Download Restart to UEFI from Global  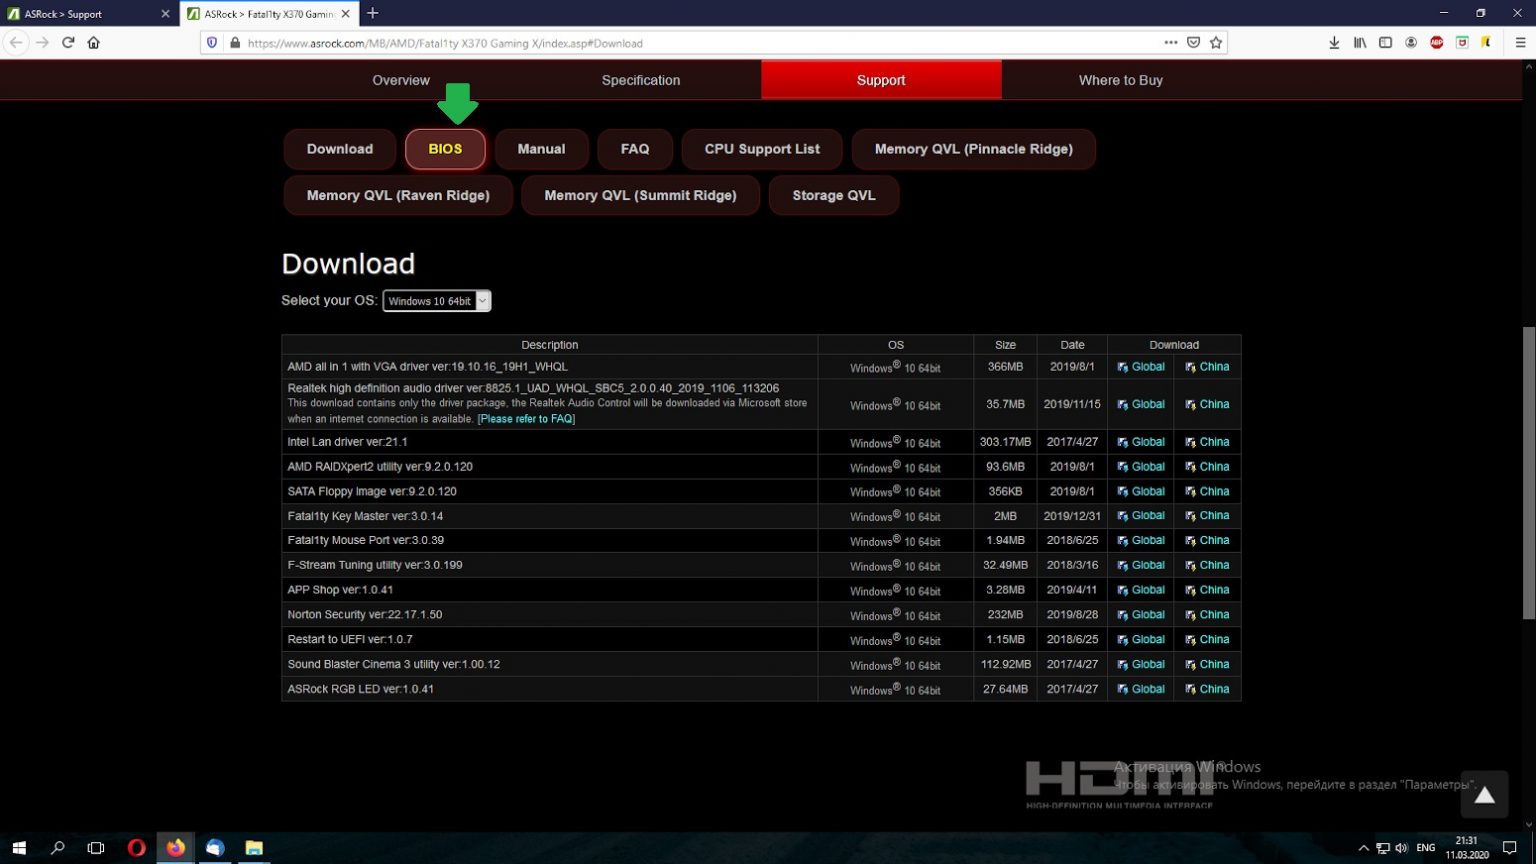pyautogui.click(x=1141, y=640)
